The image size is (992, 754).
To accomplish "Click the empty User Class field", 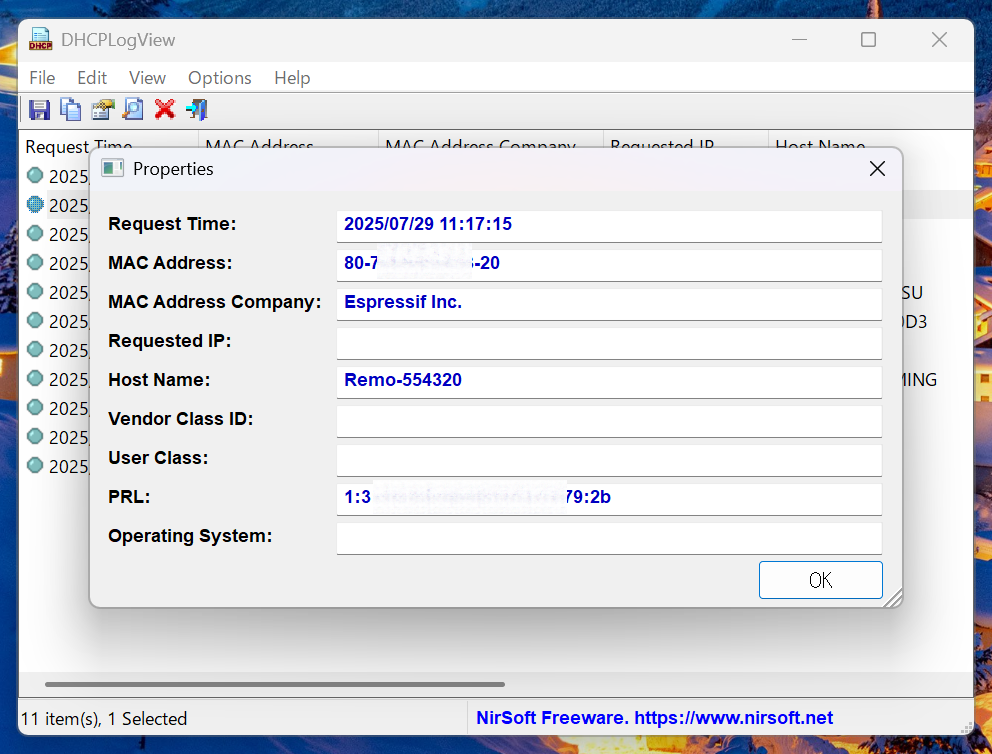I will (609, 460).
